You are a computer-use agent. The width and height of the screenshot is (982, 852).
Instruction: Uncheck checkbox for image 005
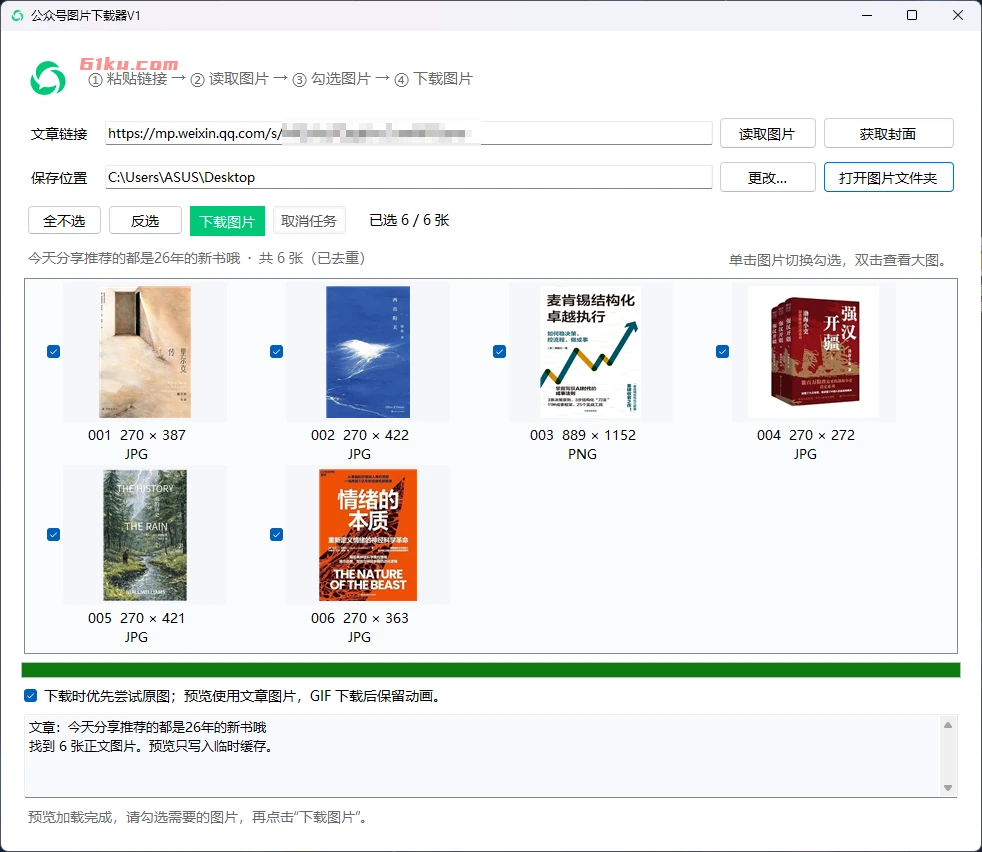pyautogui.click(x=53, y=534)
